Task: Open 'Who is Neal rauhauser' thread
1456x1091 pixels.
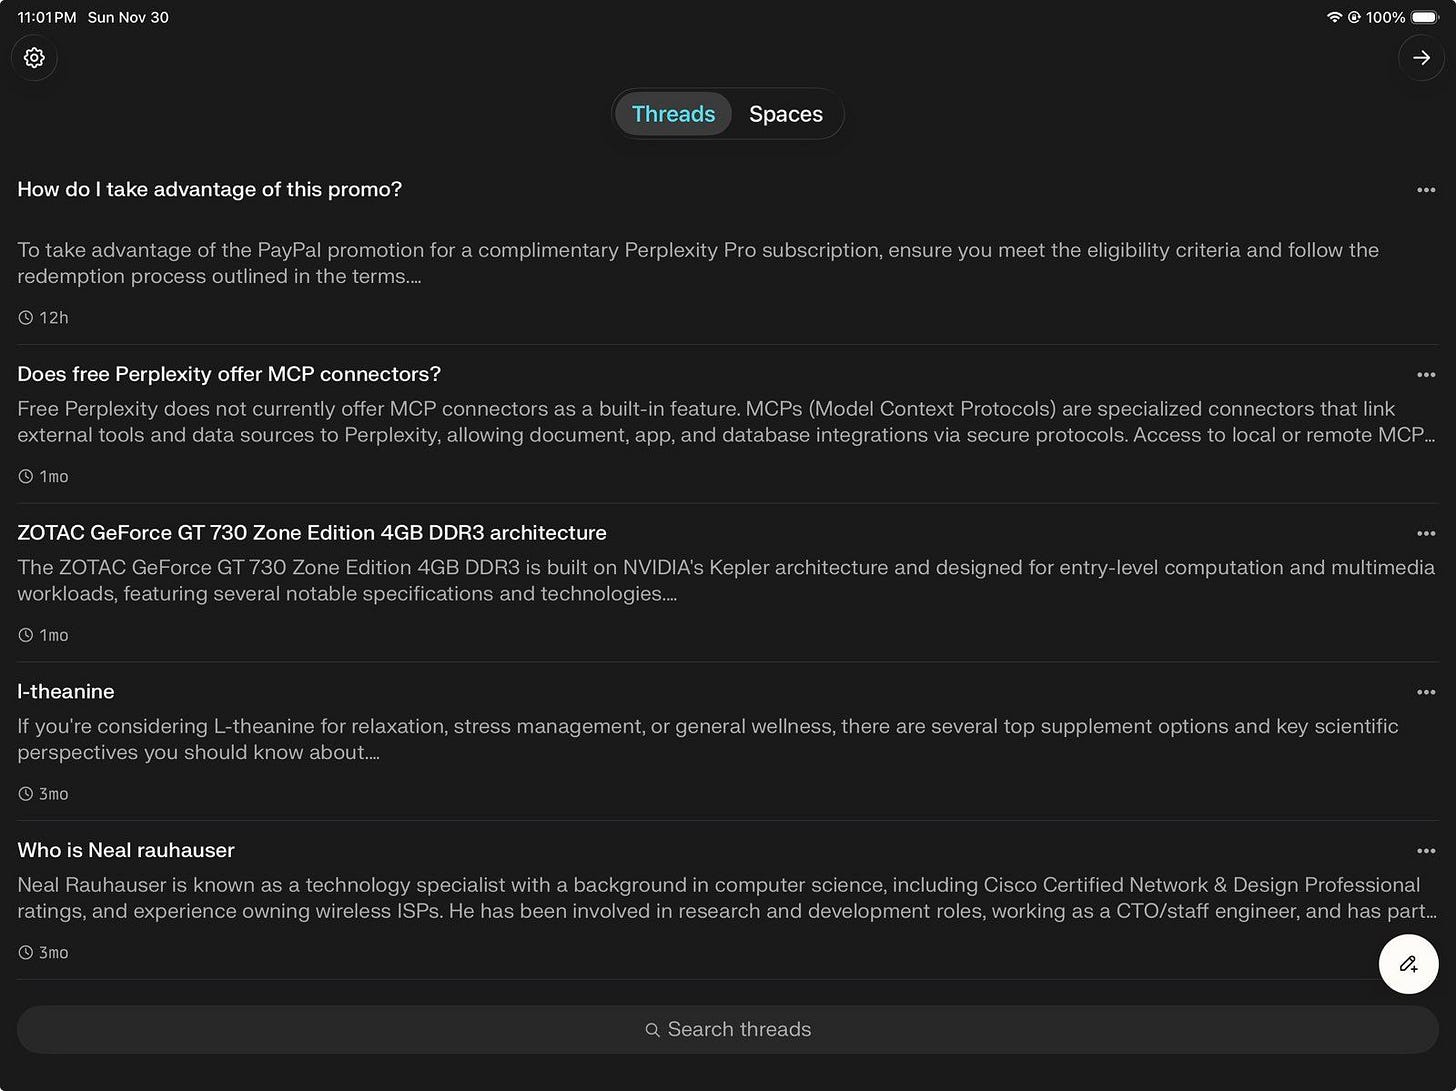Action: click(x=126, y=850)
